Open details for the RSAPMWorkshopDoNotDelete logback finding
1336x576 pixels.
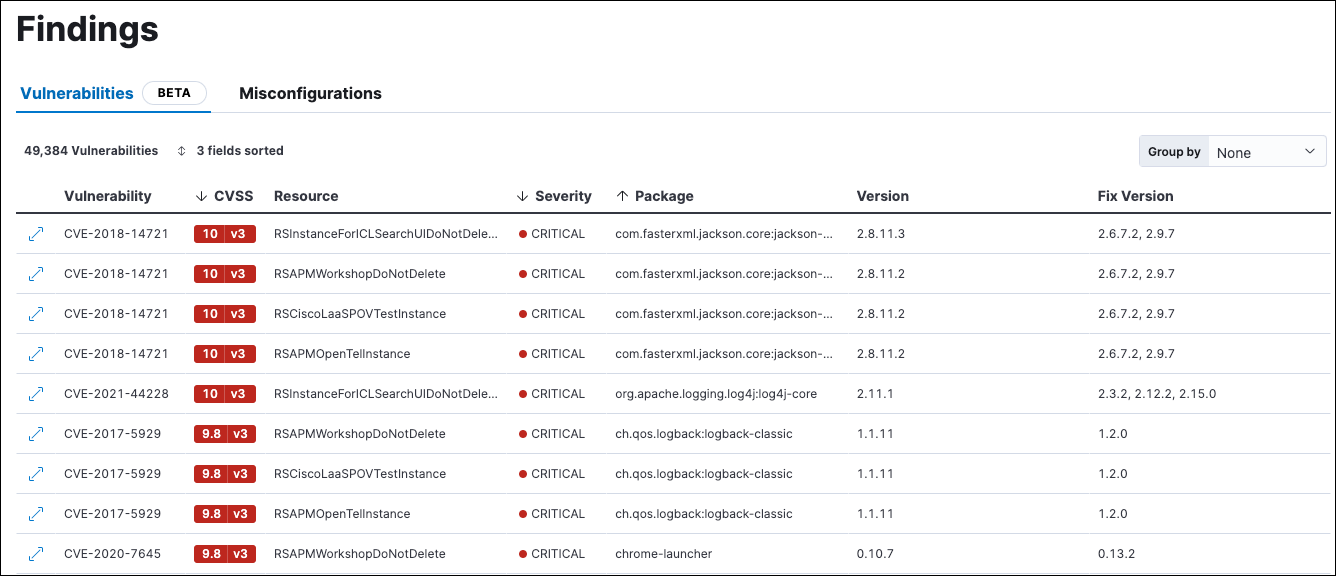36,433
